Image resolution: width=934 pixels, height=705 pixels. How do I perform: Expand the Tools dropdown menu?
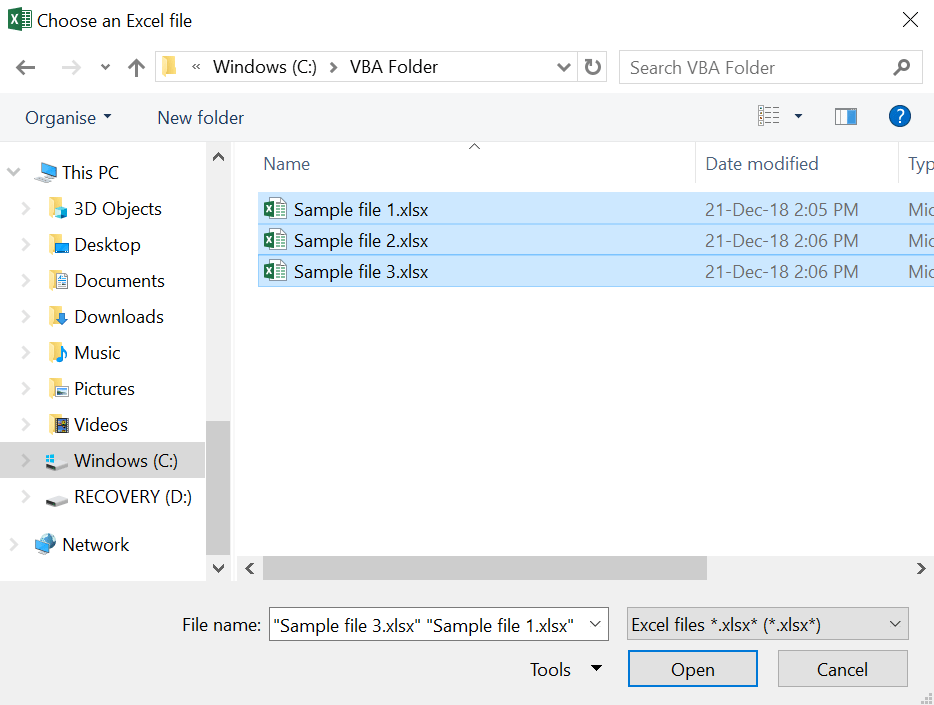[566, 669]
